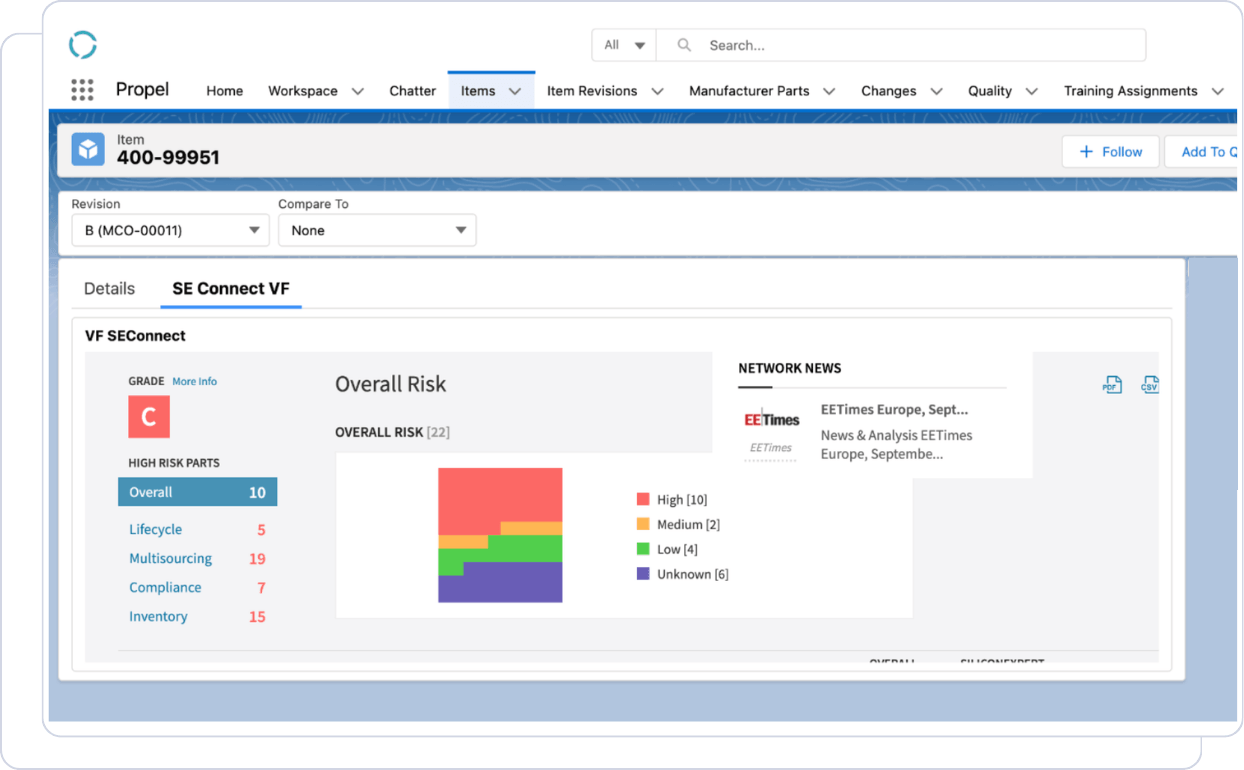
Task: Open the Revision B (MCO-00011) dropdown
Action: pyautogui.click(x=170, y=230)
